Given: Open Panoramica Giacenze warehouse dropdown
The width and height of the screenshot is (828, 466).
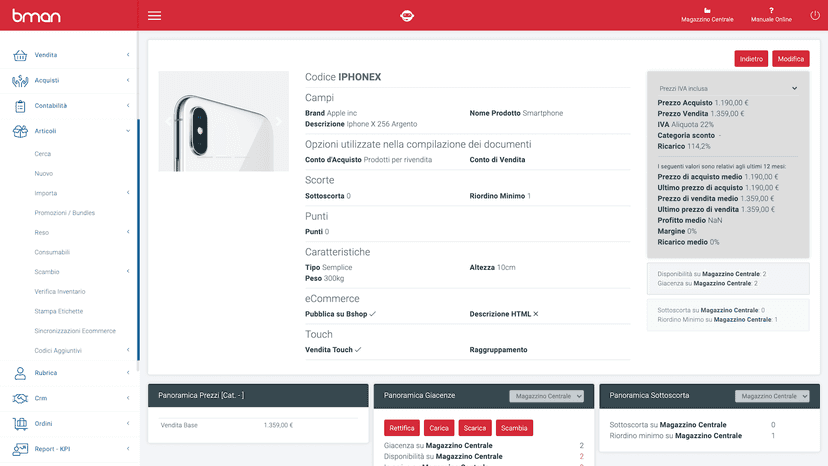Looking at the screenshot, I should pos(547,396).
